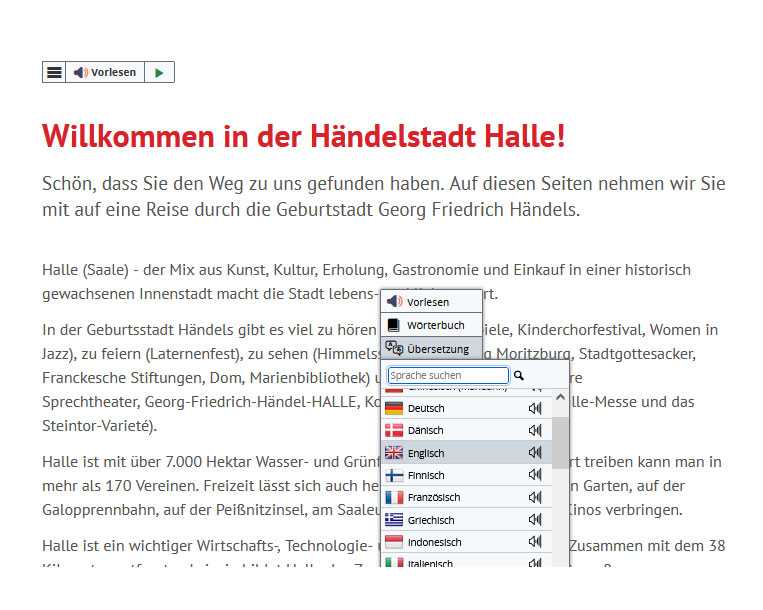Click the scroll-up arrow of language list

(x=561, y=397)
